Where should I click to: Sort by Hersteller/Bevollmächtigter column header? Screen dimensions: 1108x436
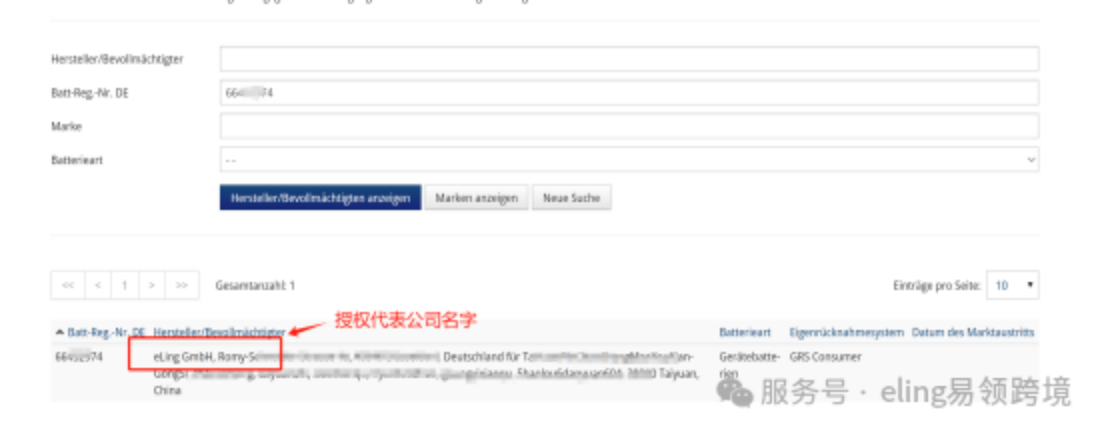219,332
